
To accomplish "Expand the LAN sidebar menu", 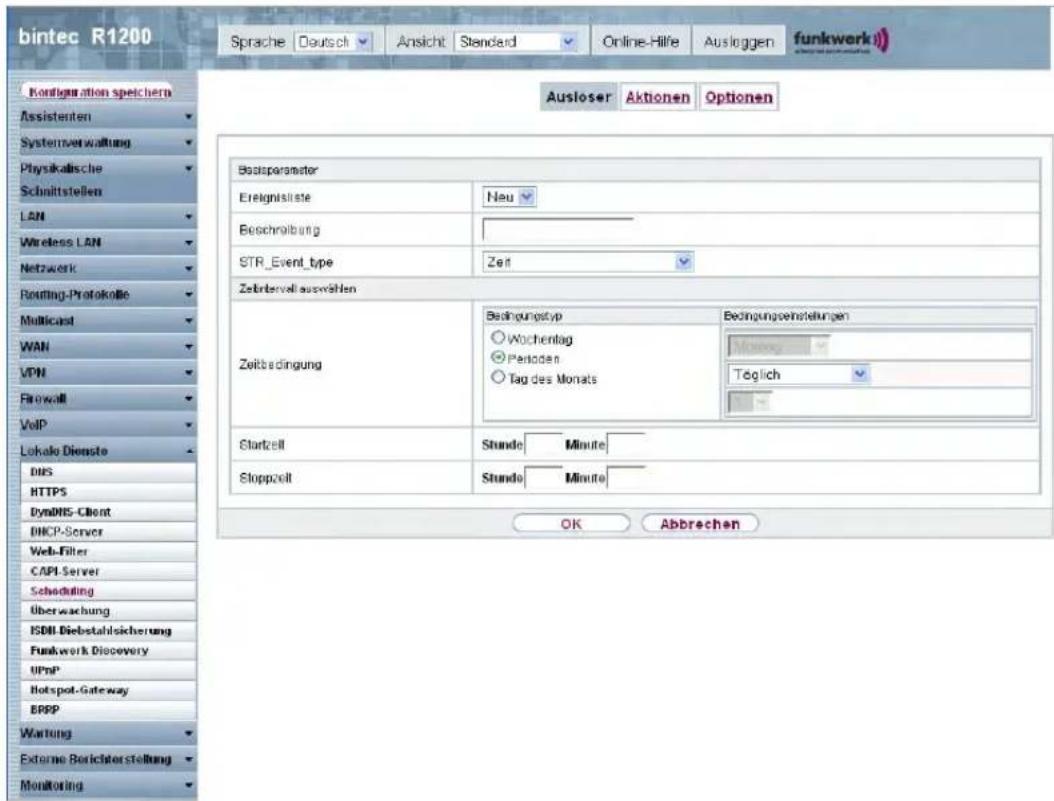I will 106,216.
